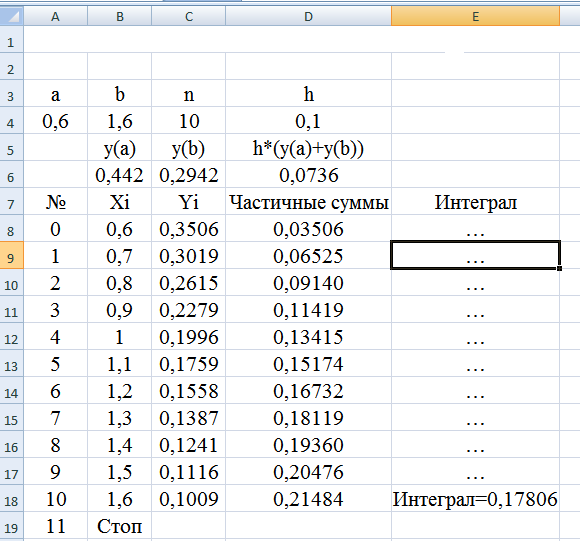Click Yi value 0,1387
Screen dimensions: 580x541
189,417
